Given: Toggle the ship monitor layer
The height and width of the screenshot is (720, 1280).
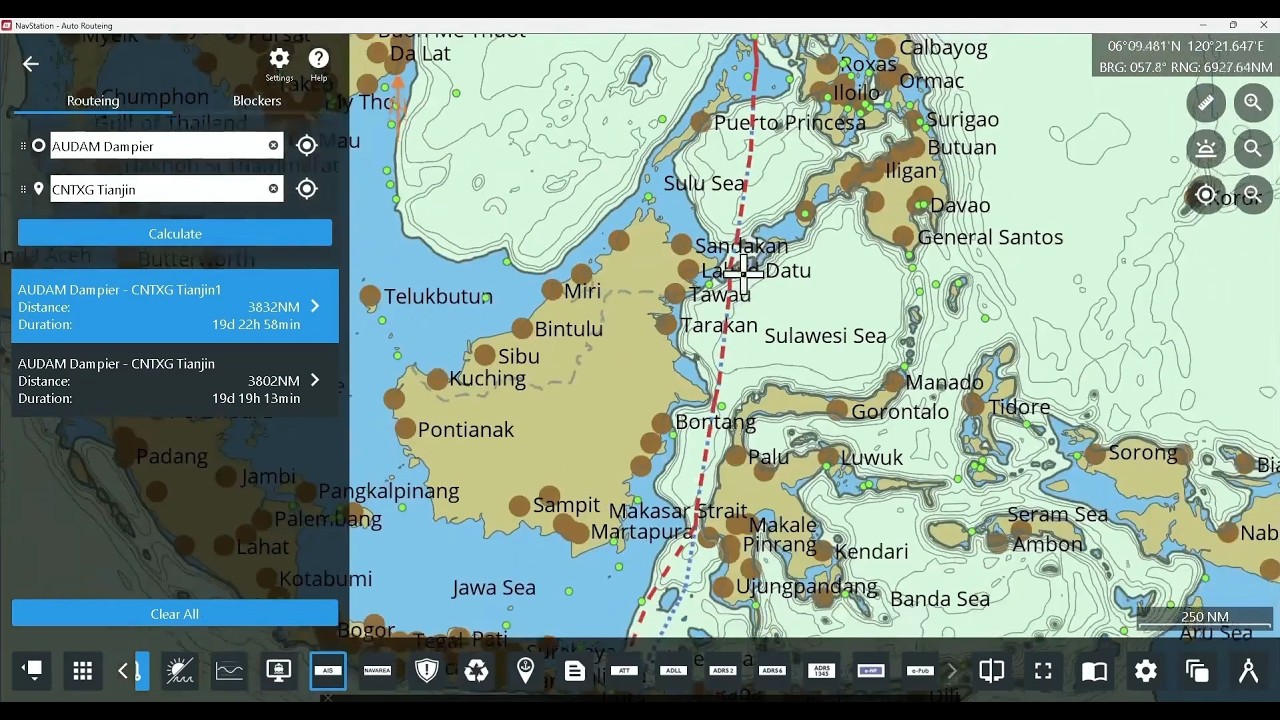Looking at the screenshot, I should 279,671.
